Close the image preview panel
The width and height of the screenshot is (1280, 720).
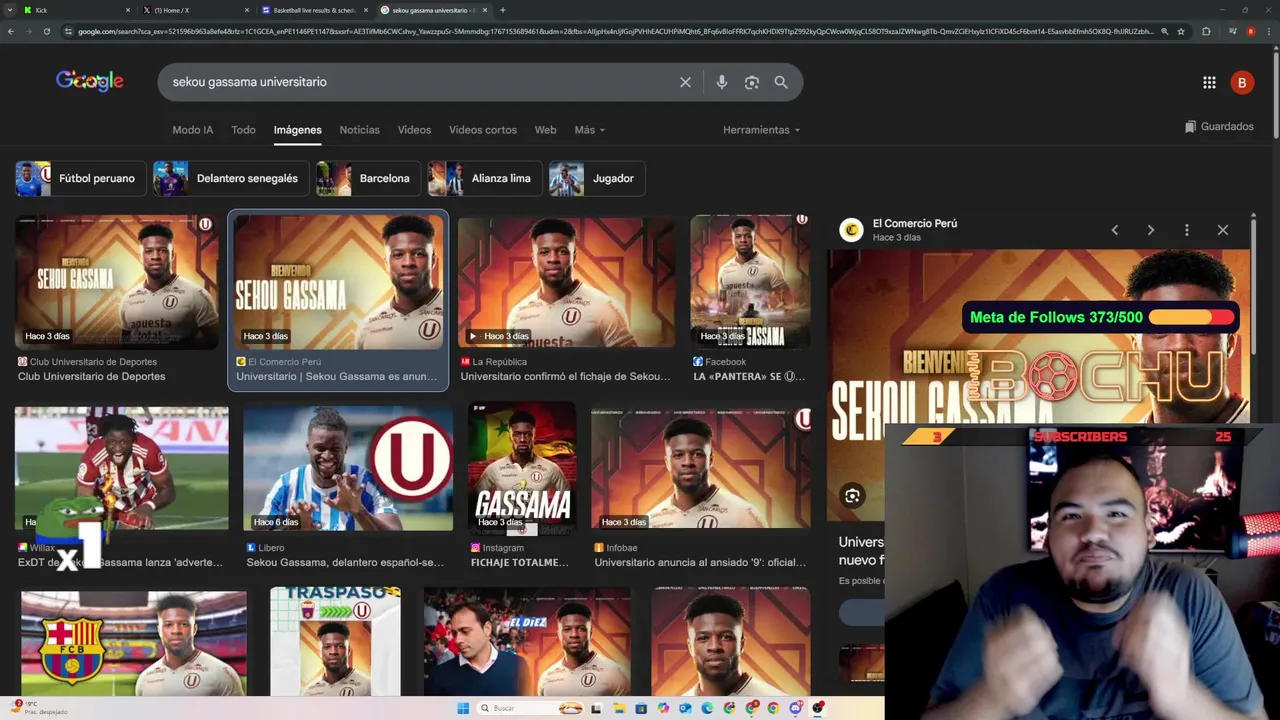tap(1223, 230)
